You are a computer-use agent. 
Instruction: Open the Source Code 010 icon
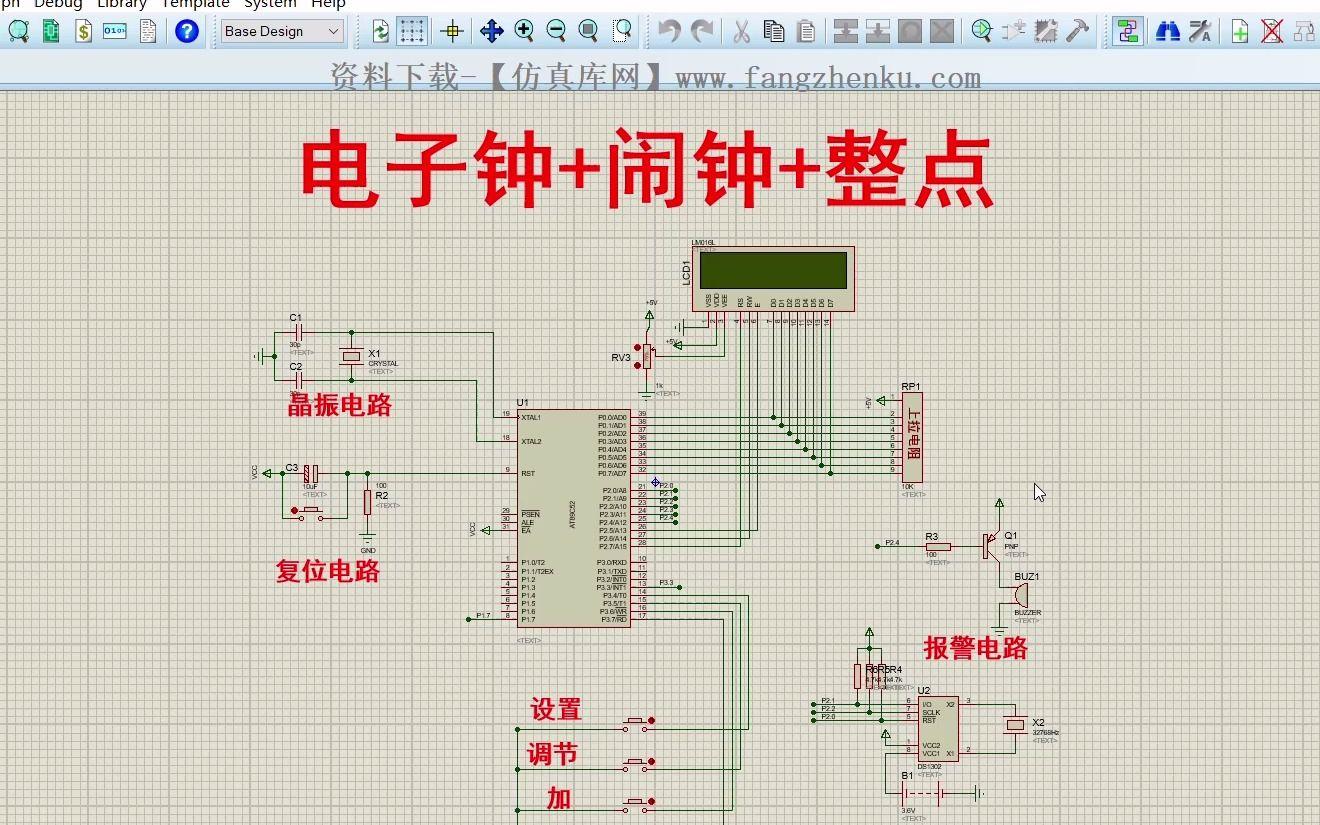pyautogui.click(x=115, y=31)
